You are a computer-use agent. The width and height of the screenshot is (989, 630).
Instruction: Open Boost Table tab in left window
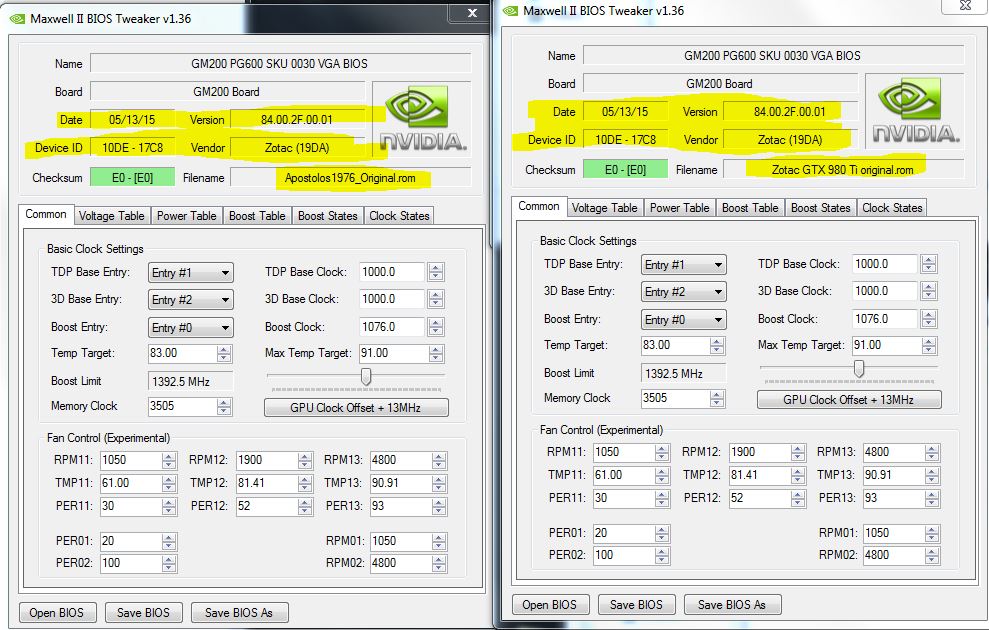coord(257,216)
